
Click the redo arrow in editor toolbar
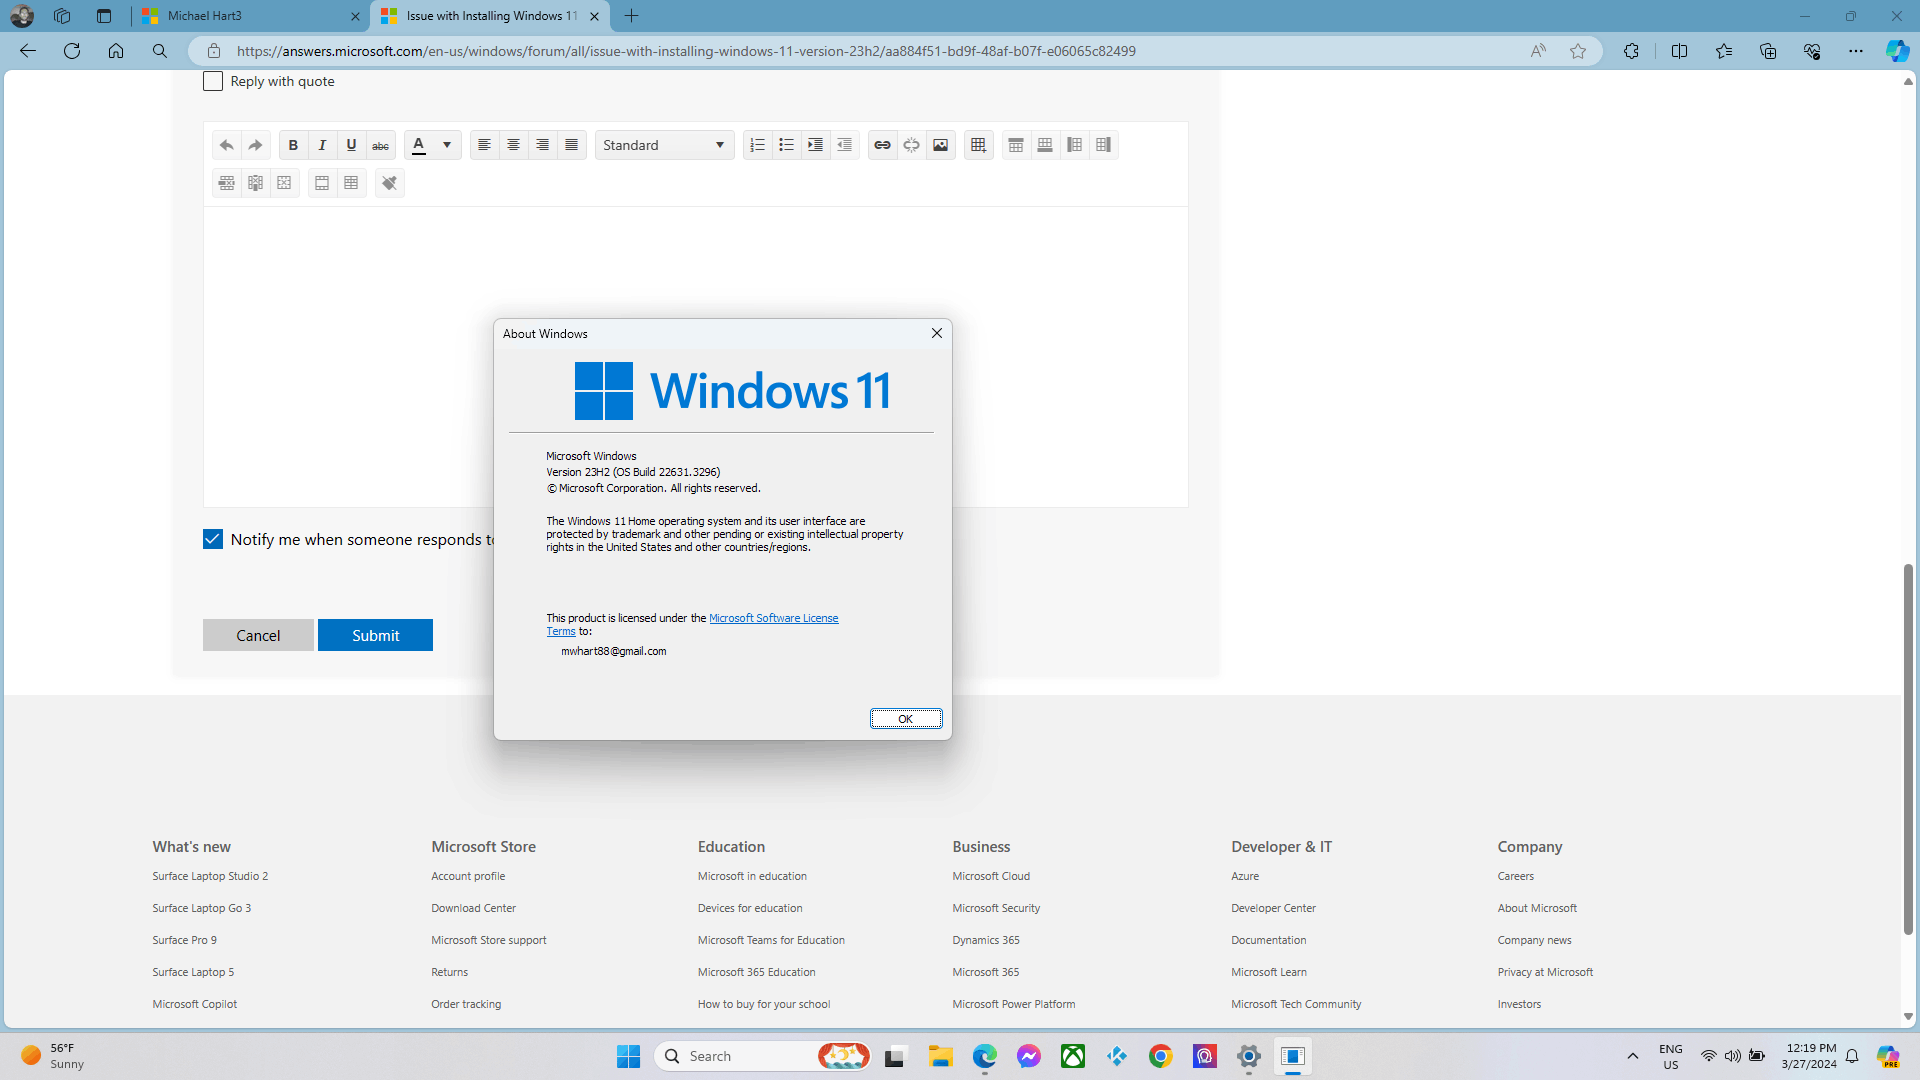pos(256,145)
